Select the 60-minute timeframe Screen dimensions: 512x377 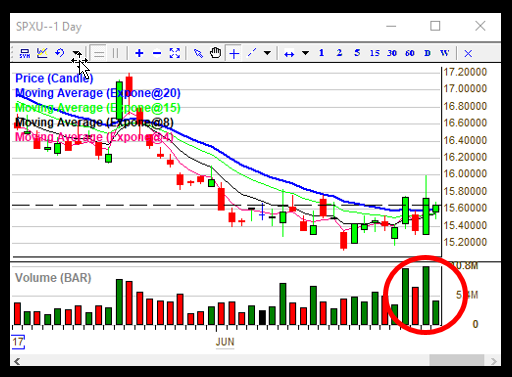(410, 53)
